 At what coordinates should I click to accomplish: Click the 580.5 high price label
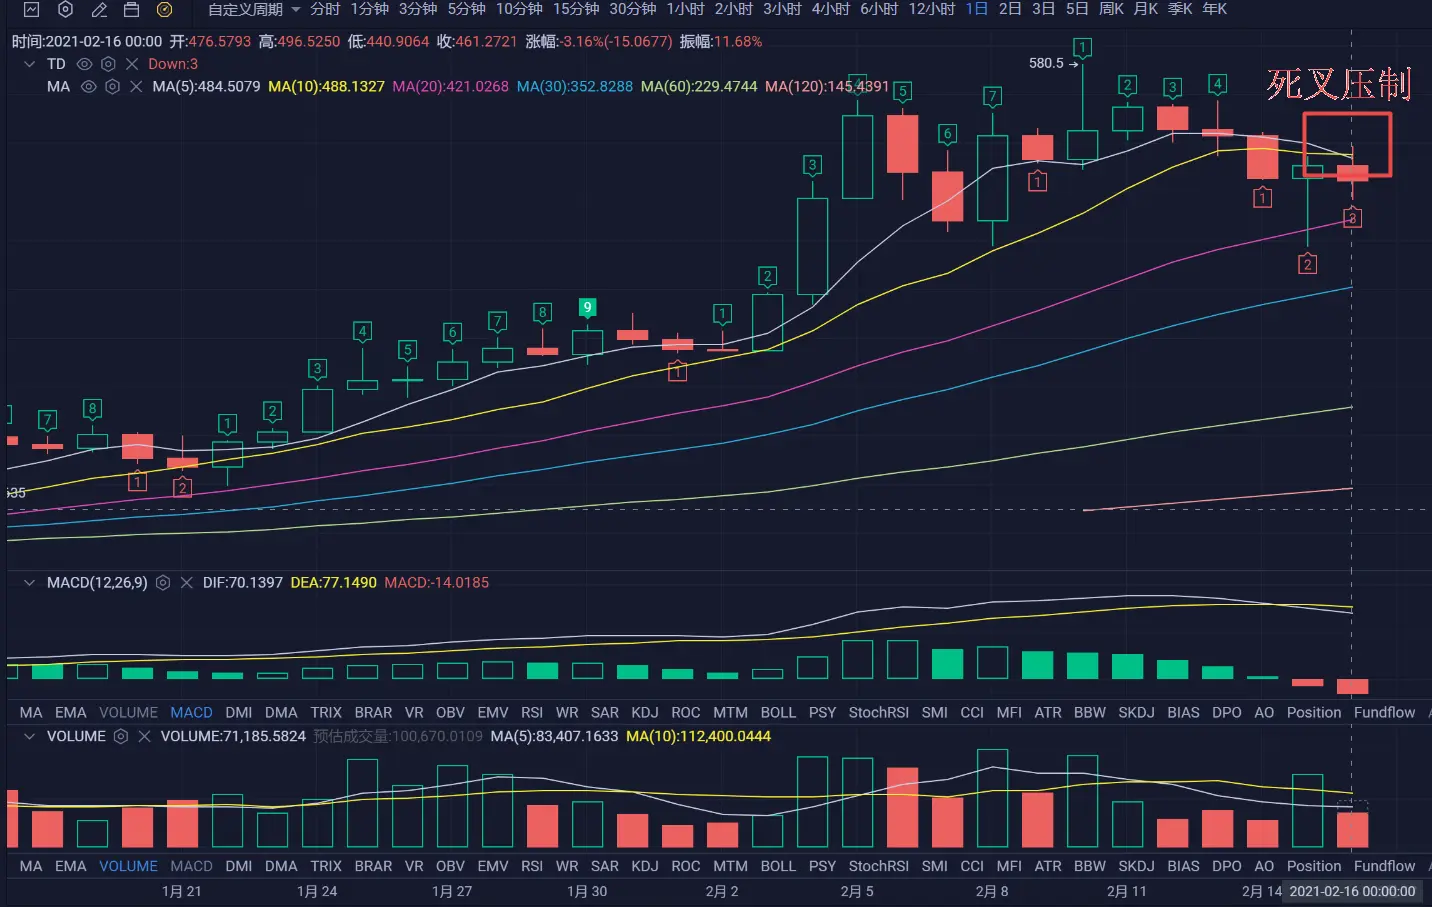pos(1046,63)
